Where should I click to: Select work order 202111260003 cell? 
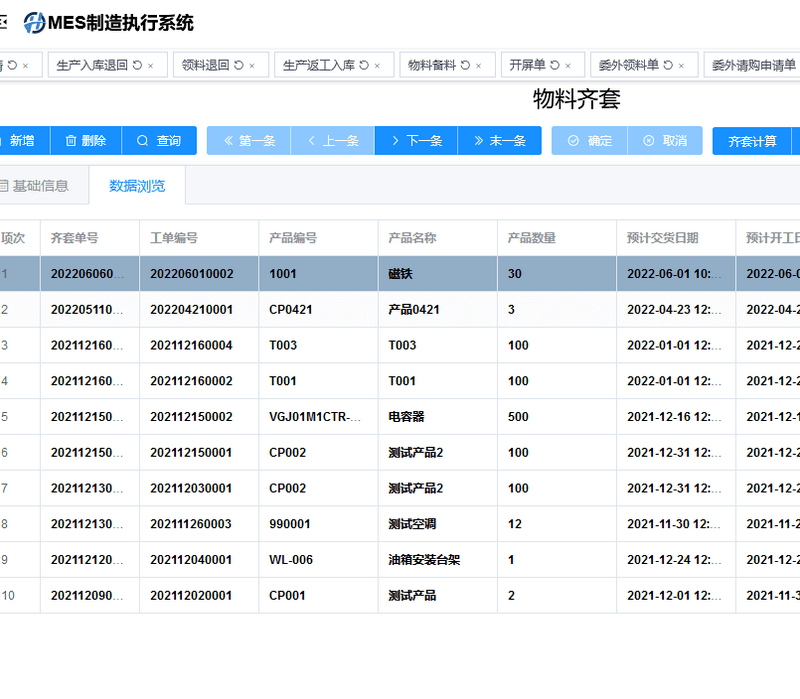point(199,524)
